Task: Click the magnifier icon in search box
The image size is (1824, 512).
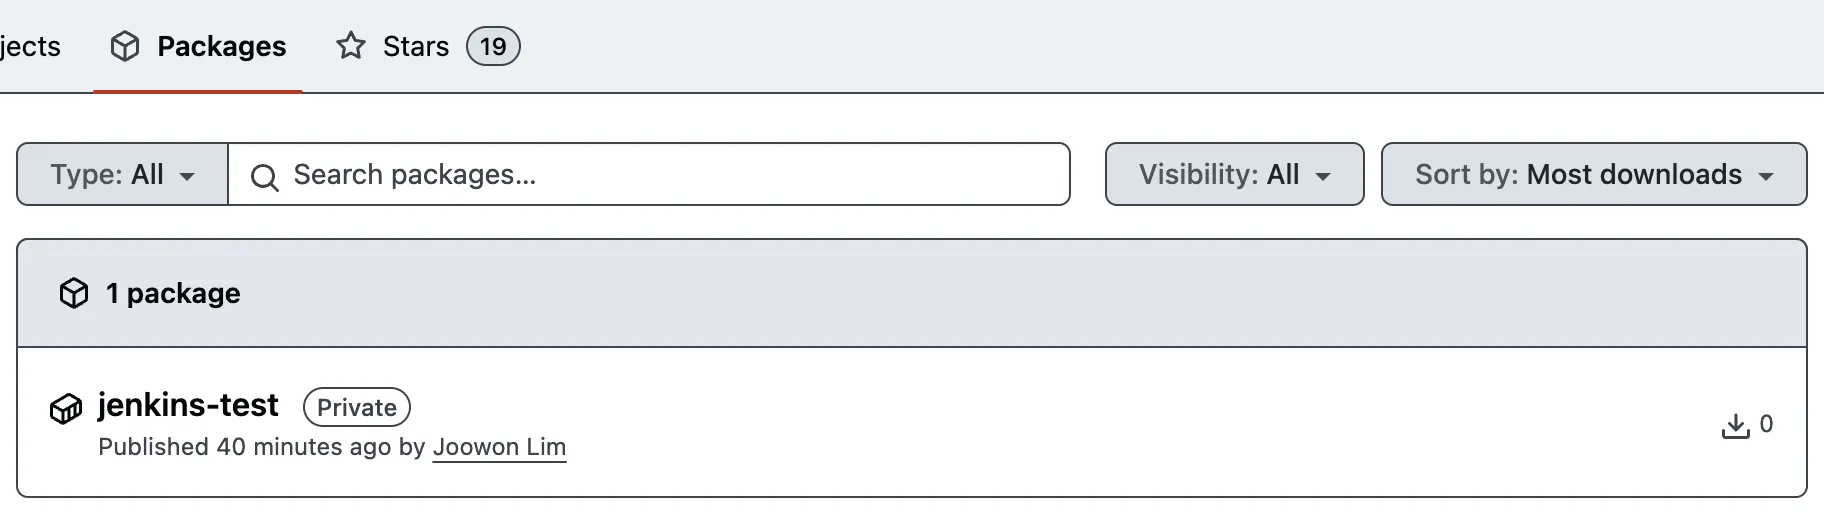Action: 264,177
